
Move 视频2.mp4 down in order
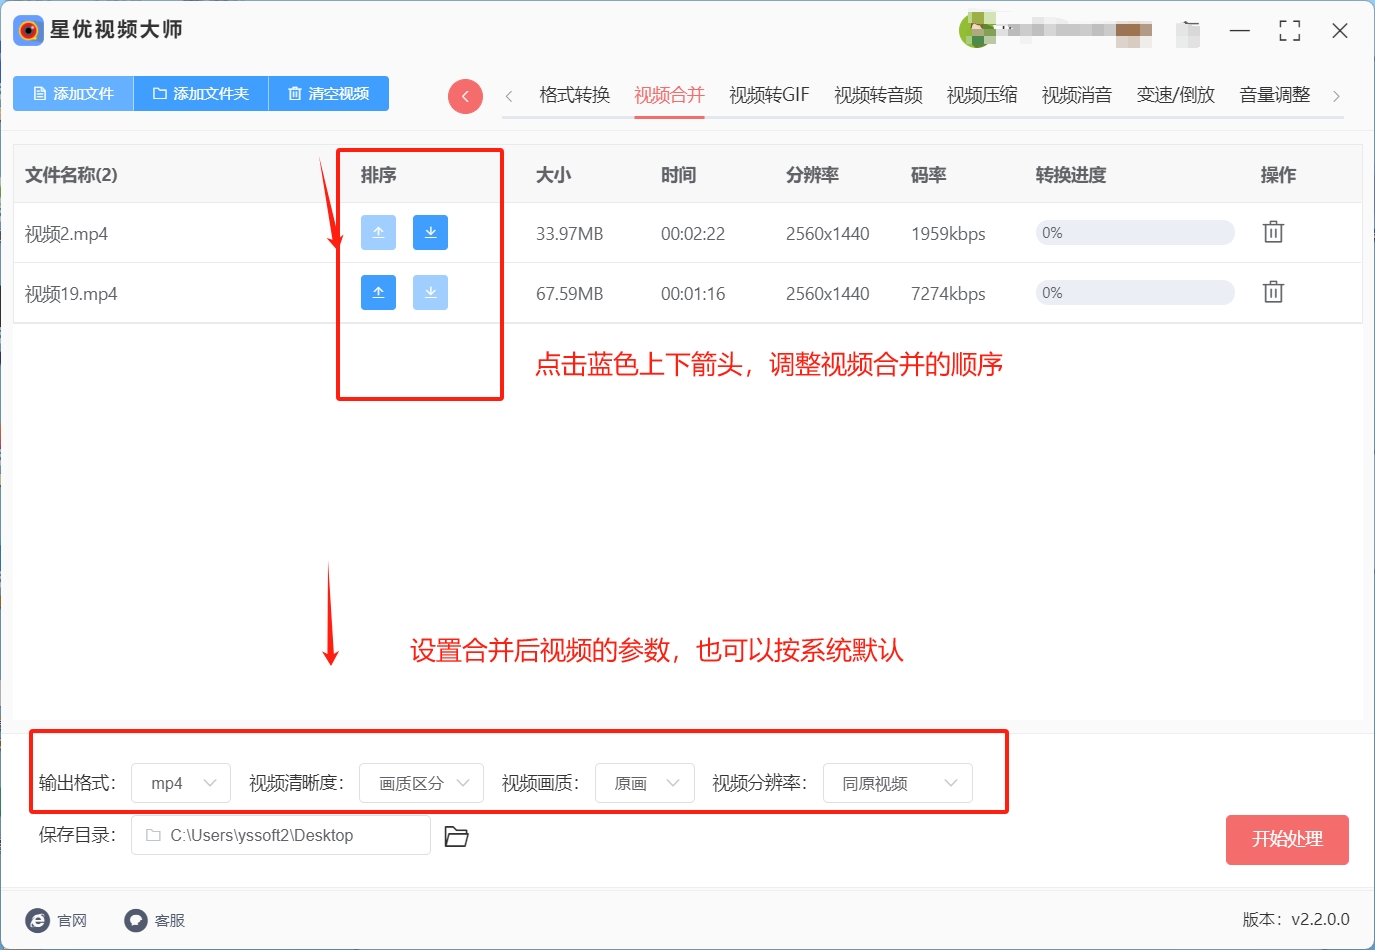tap(430, 232)
